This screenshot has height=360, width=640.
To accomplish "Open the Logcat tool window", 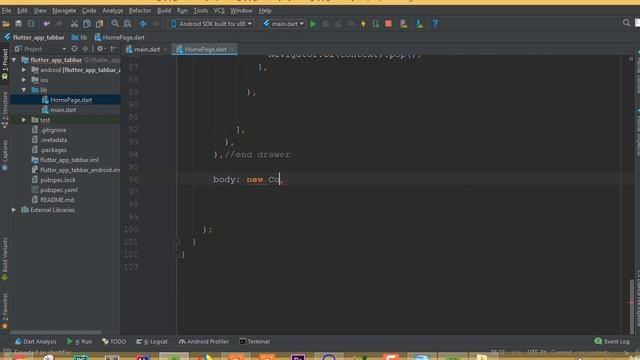I will (x=152, y=342).
